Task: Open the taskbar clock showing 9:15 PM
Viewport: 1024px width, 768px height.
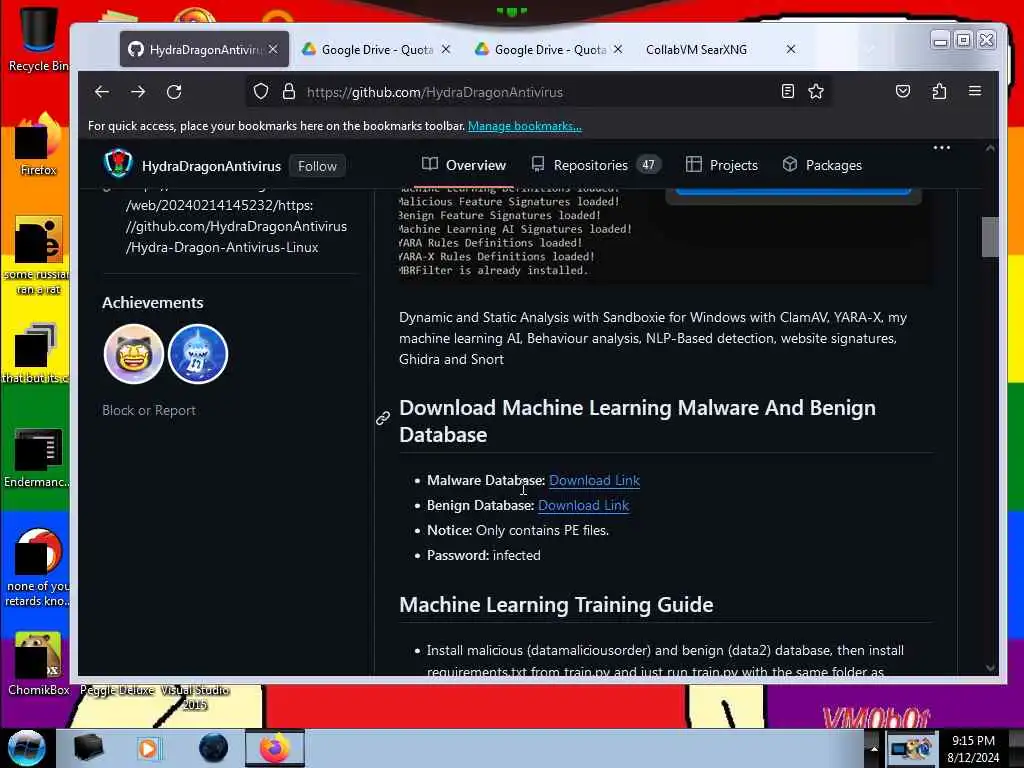Action: [973, 748]
